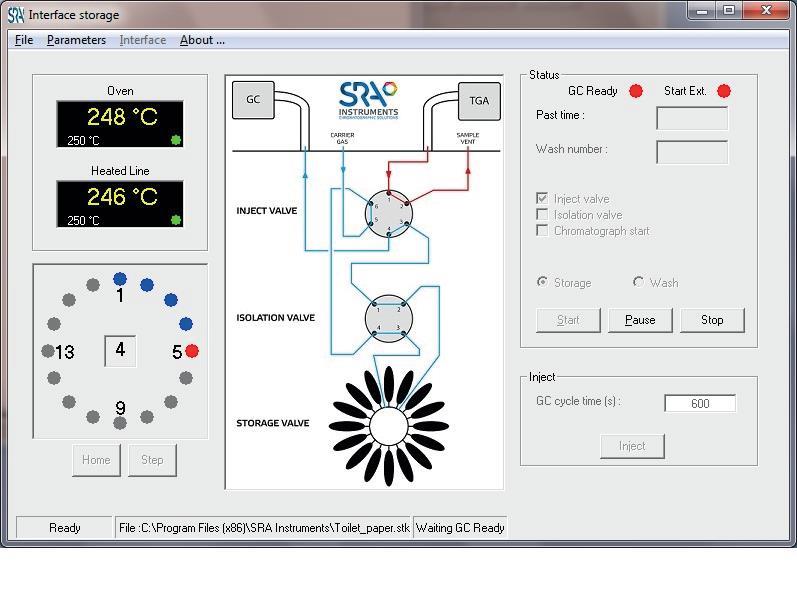Open the About menu
Image resolution: width=797 pixels, height=614 pixels.
click(x=202, y=40)
